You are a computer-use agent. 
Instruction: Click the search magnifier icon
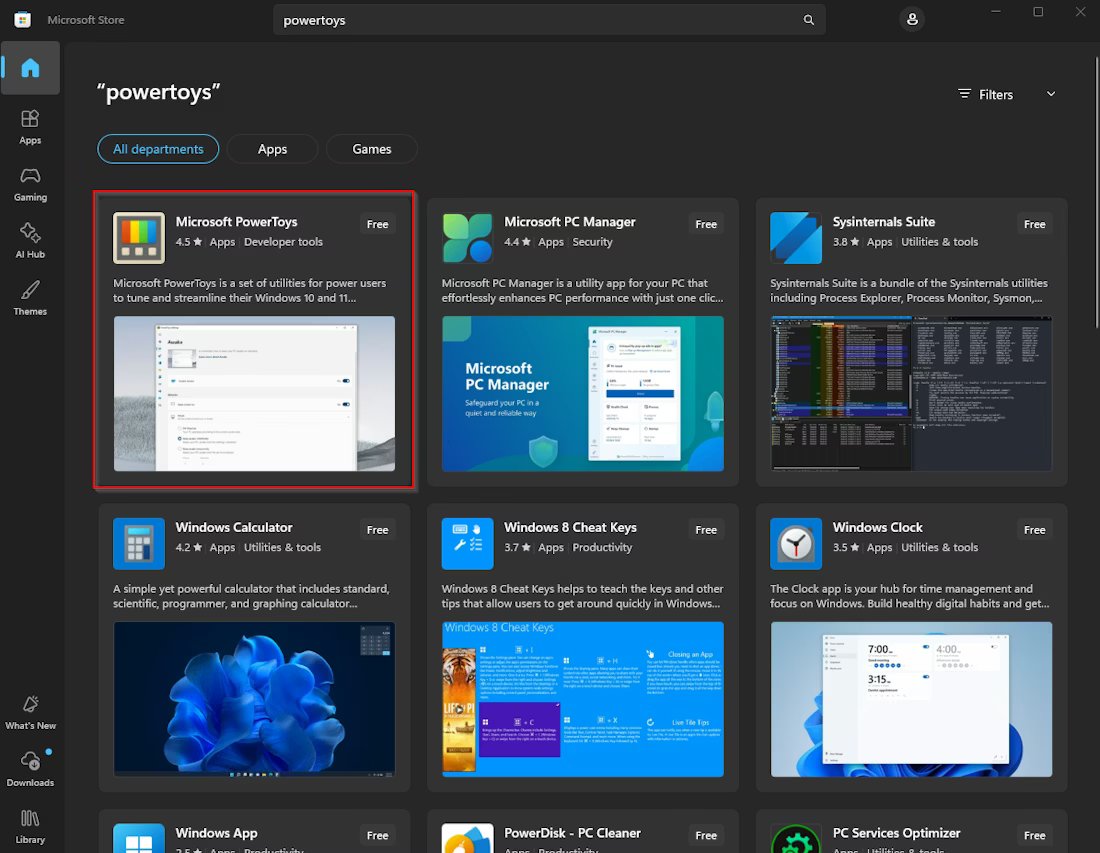coord(808,20)
